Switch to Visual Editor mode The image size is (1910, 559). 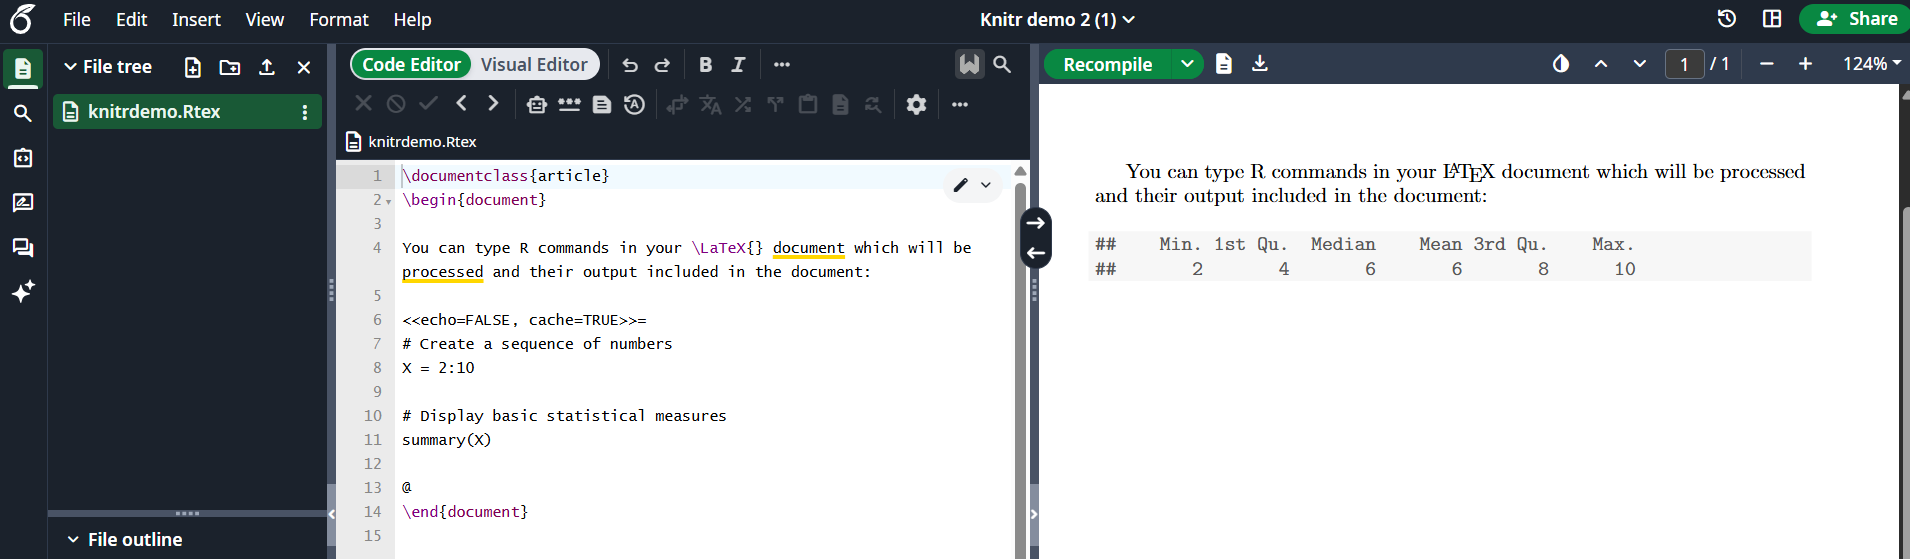click(534, 64)
